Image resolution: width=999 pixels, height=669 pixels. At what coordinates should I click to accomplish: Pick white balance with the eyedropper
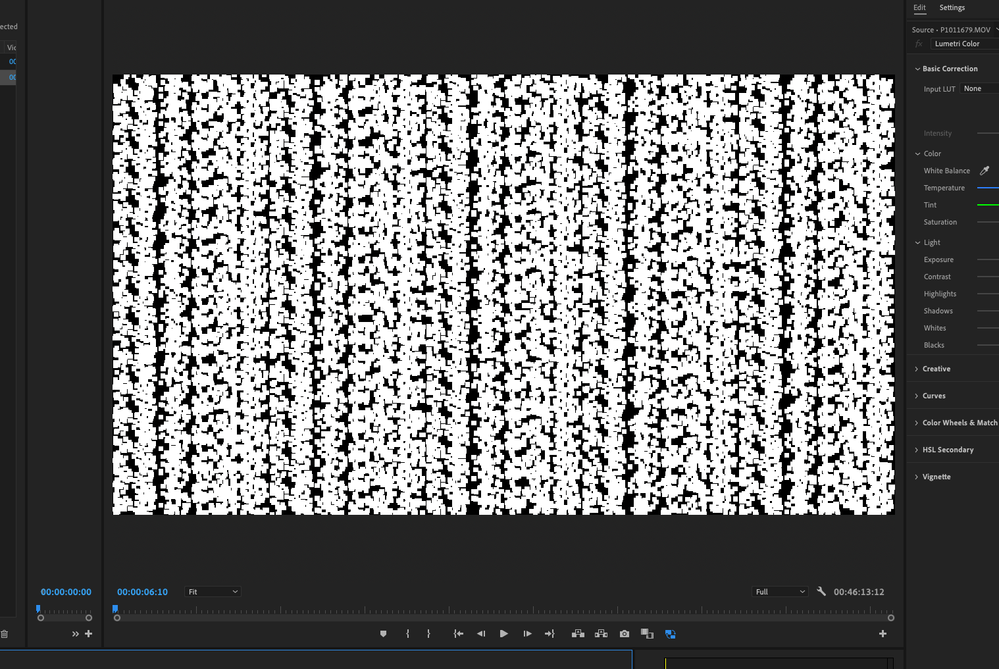(984, 170)
